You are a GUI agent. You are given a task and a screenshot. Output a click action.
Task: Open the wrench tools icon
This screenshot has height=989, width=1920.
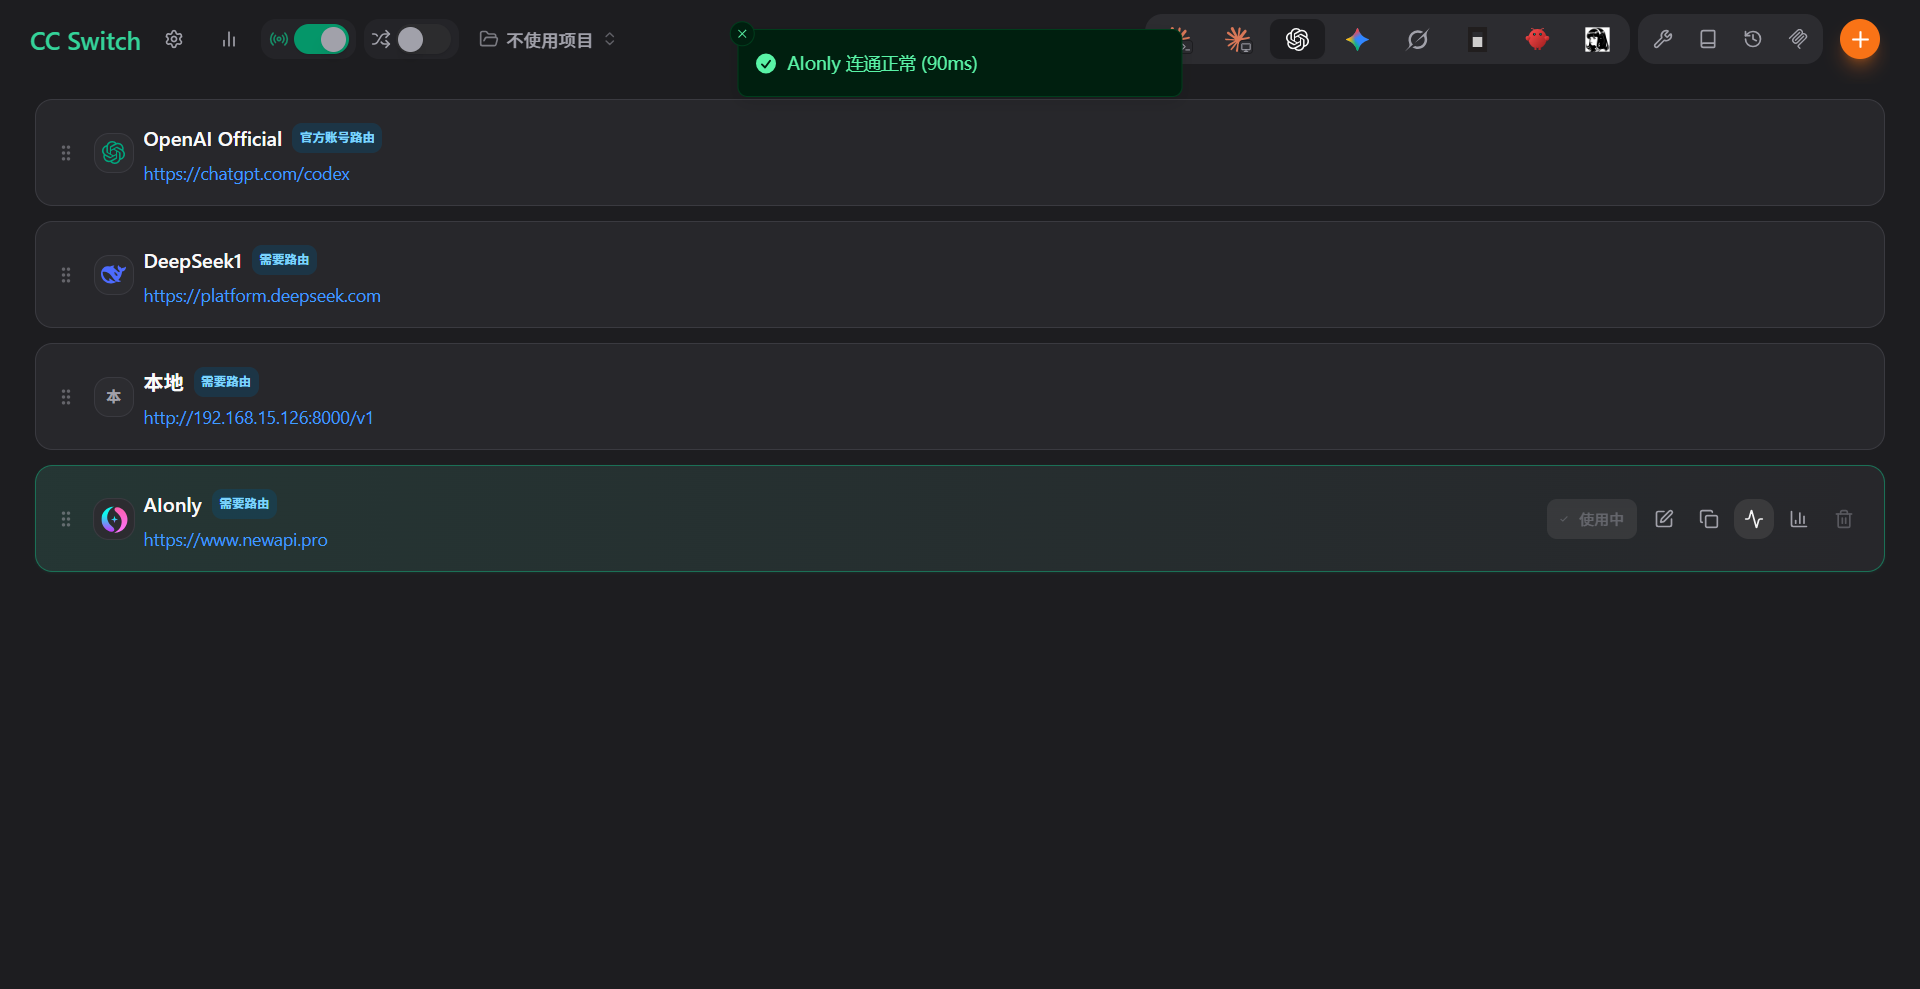(1663, 39)
